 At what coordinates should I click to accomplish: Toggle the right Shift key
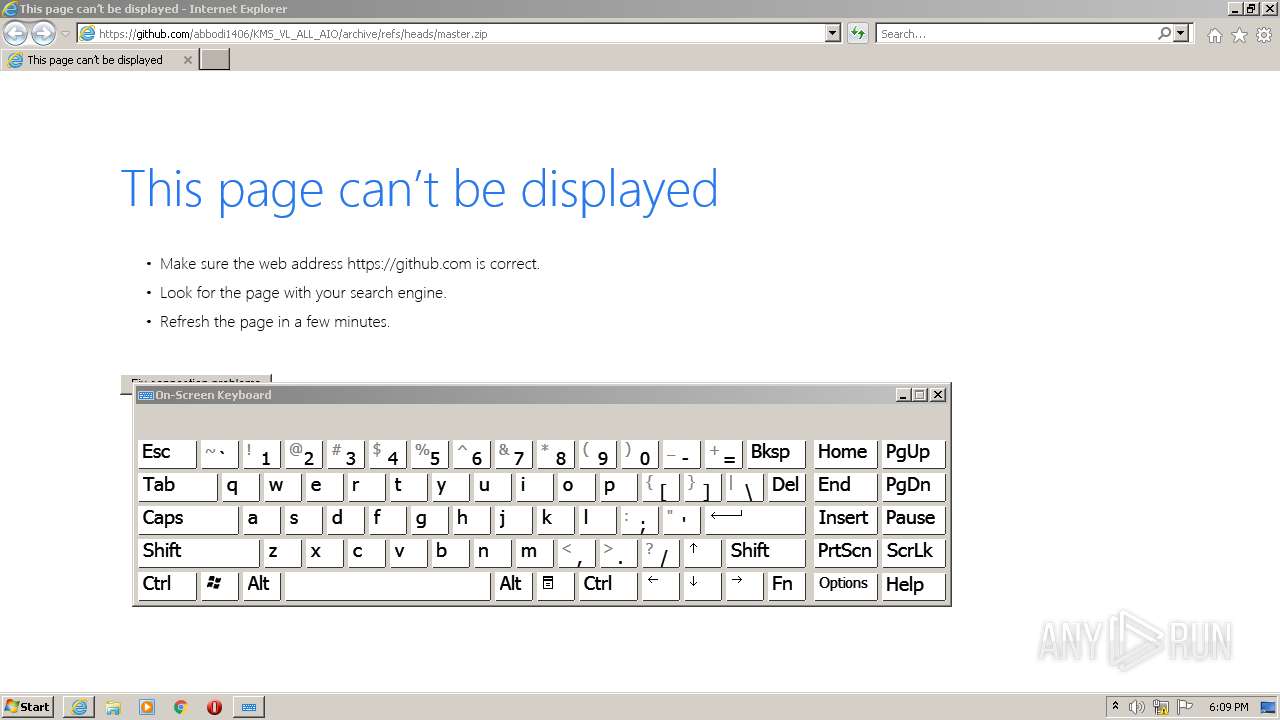[x=765, y=551]
